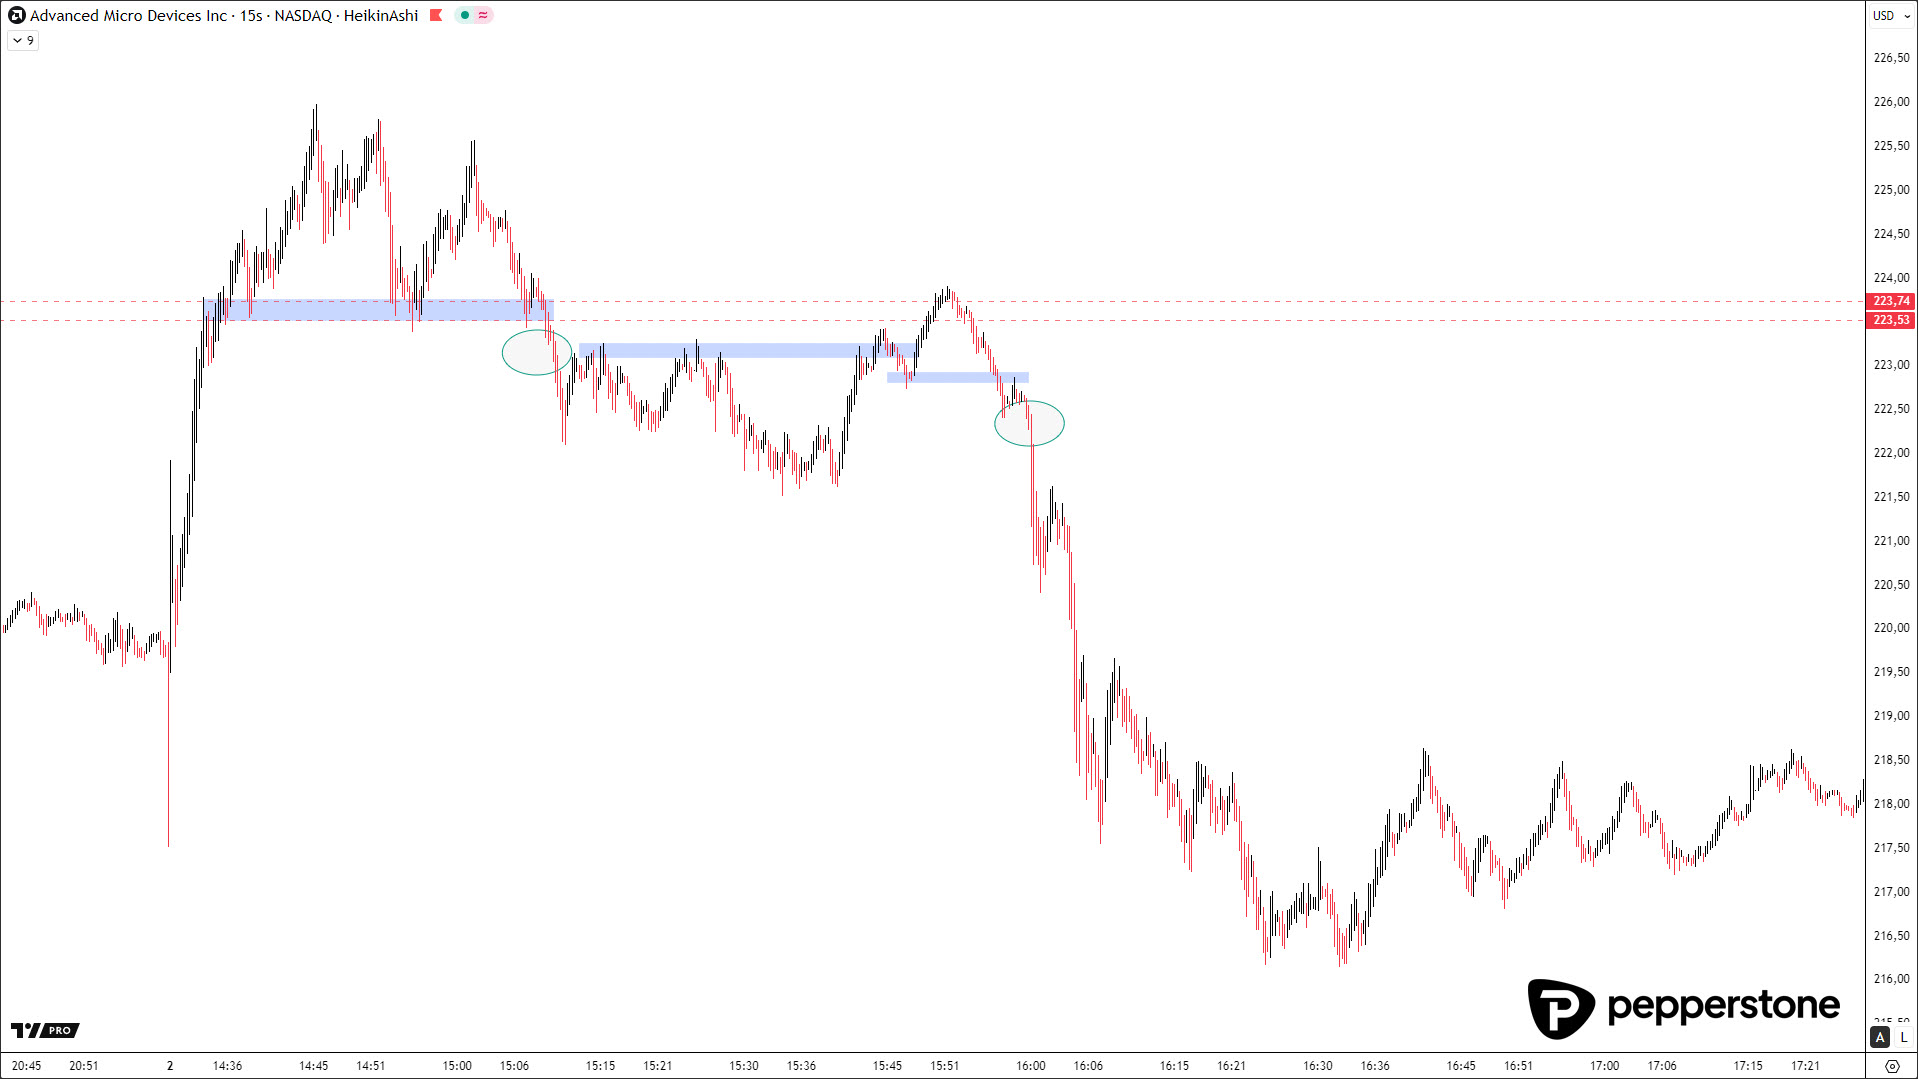This screenshot has height=1079, width=1918.
Task: Click the 225,00 price axis label
Action: pyautogui.click(x=1891, y=189)
